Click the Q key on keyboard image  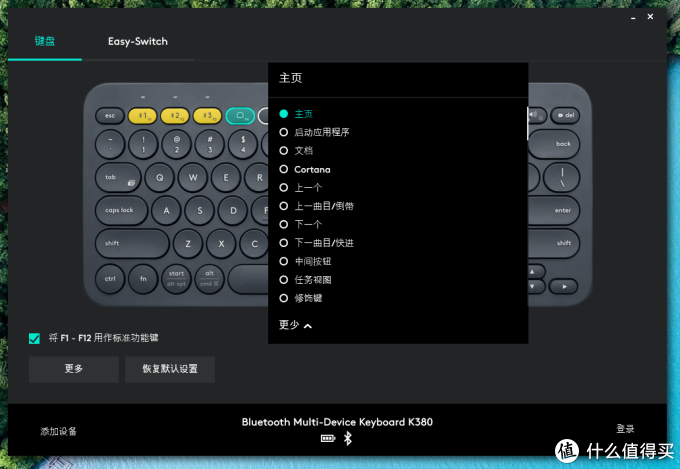pyautogui.click(x=160, y=177)
